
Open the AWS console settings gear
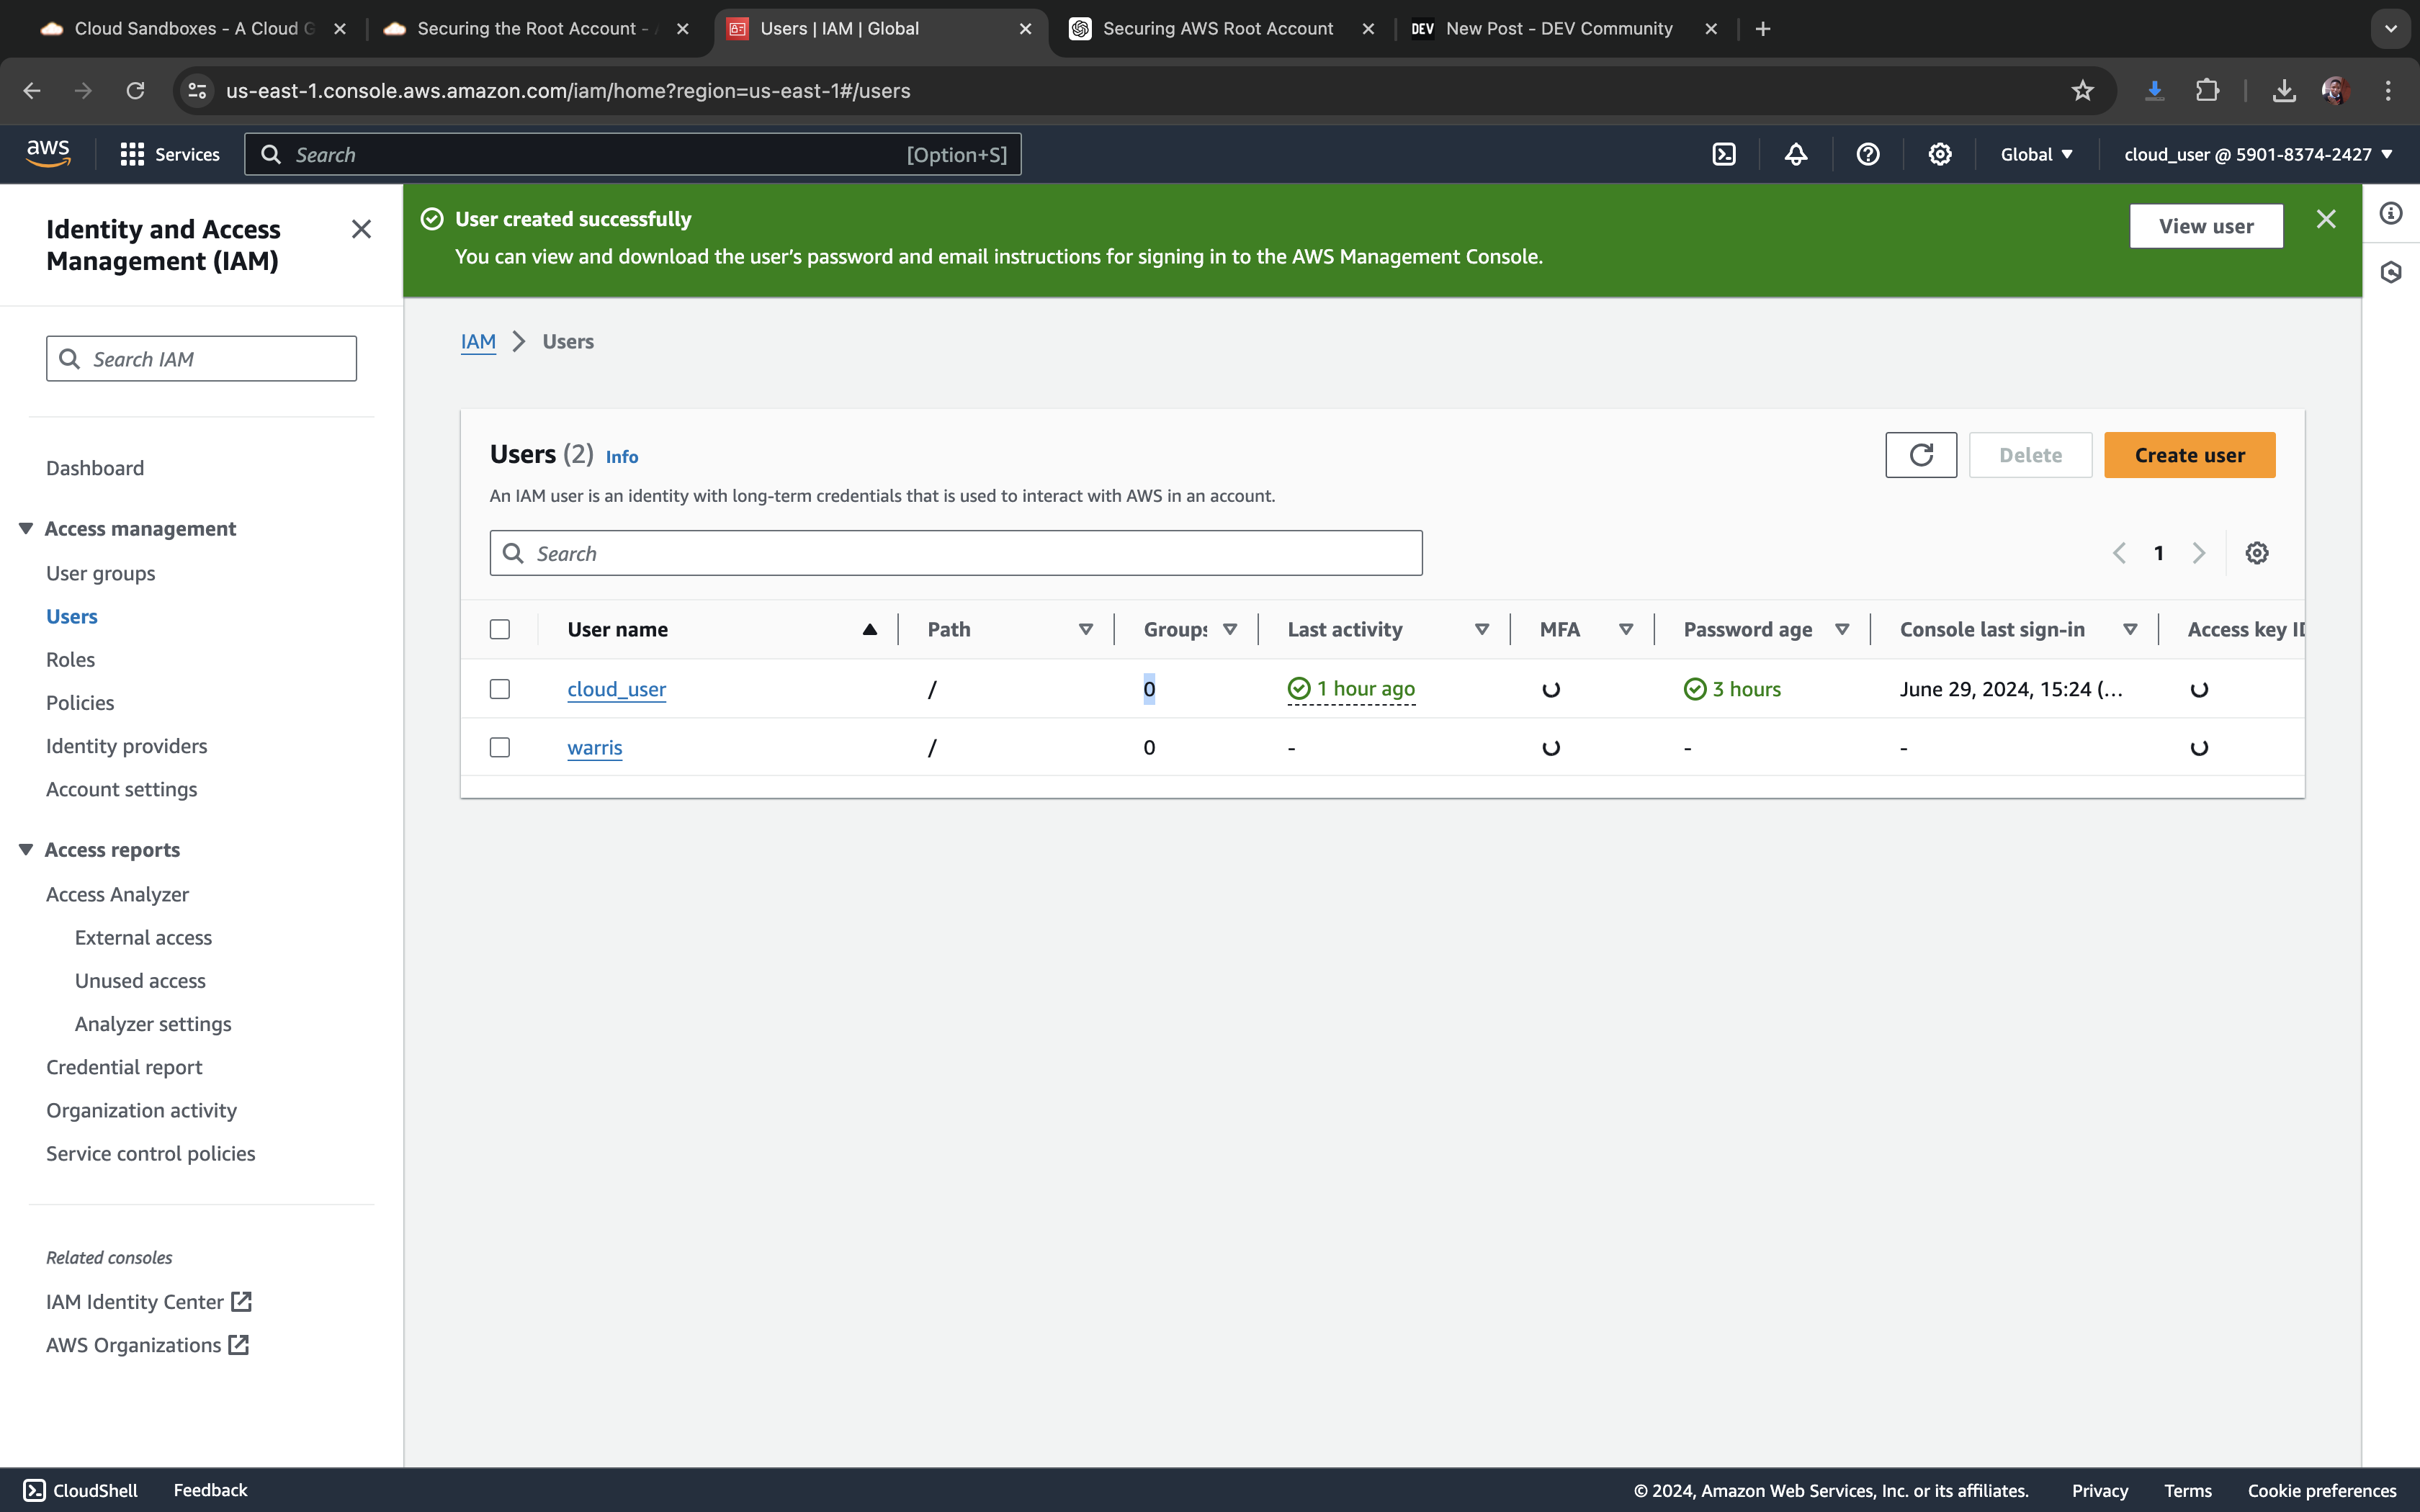[1939, 154]
